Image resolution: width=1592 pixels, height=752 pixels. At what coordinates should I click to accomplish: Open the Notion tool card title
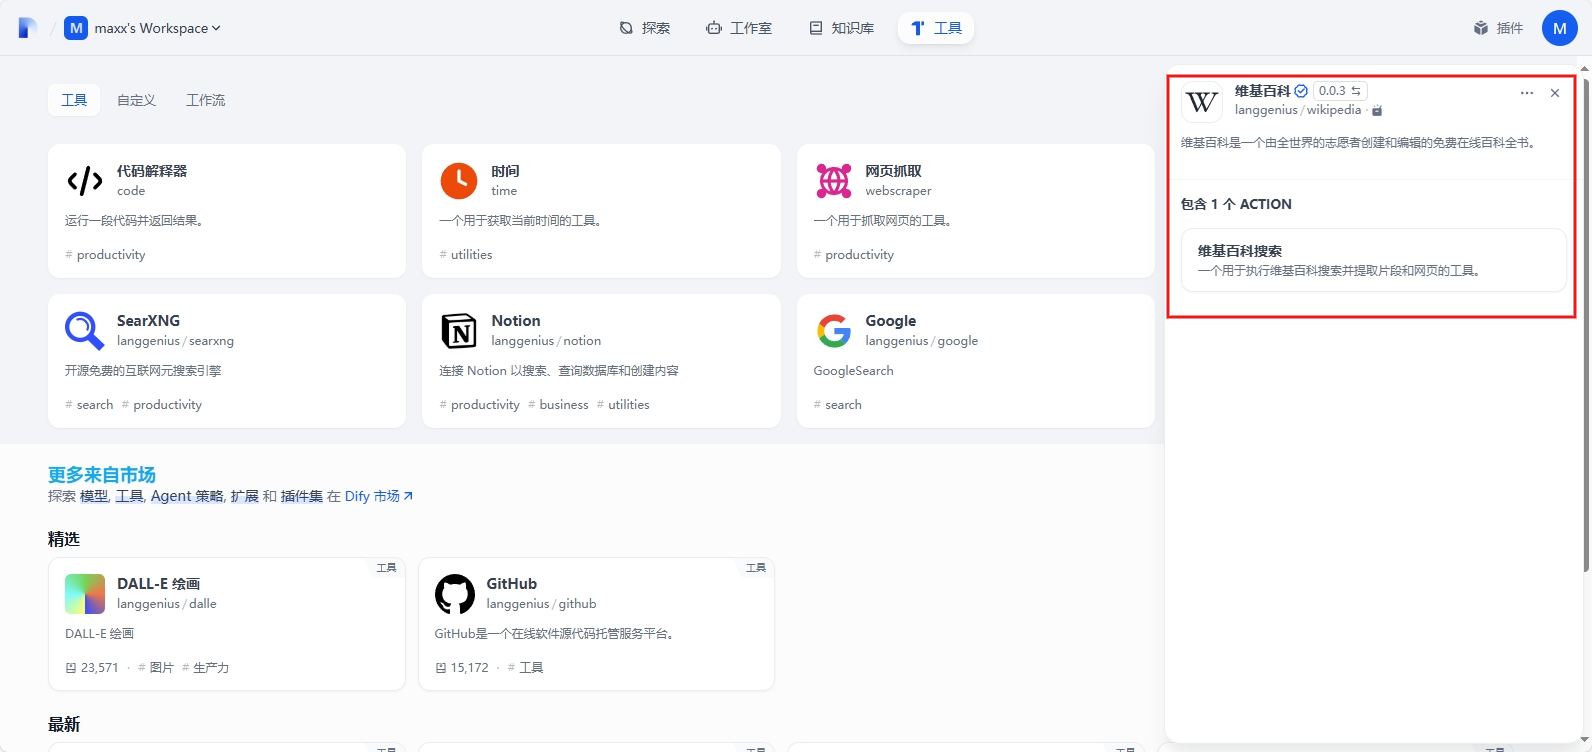pos(516,321)
